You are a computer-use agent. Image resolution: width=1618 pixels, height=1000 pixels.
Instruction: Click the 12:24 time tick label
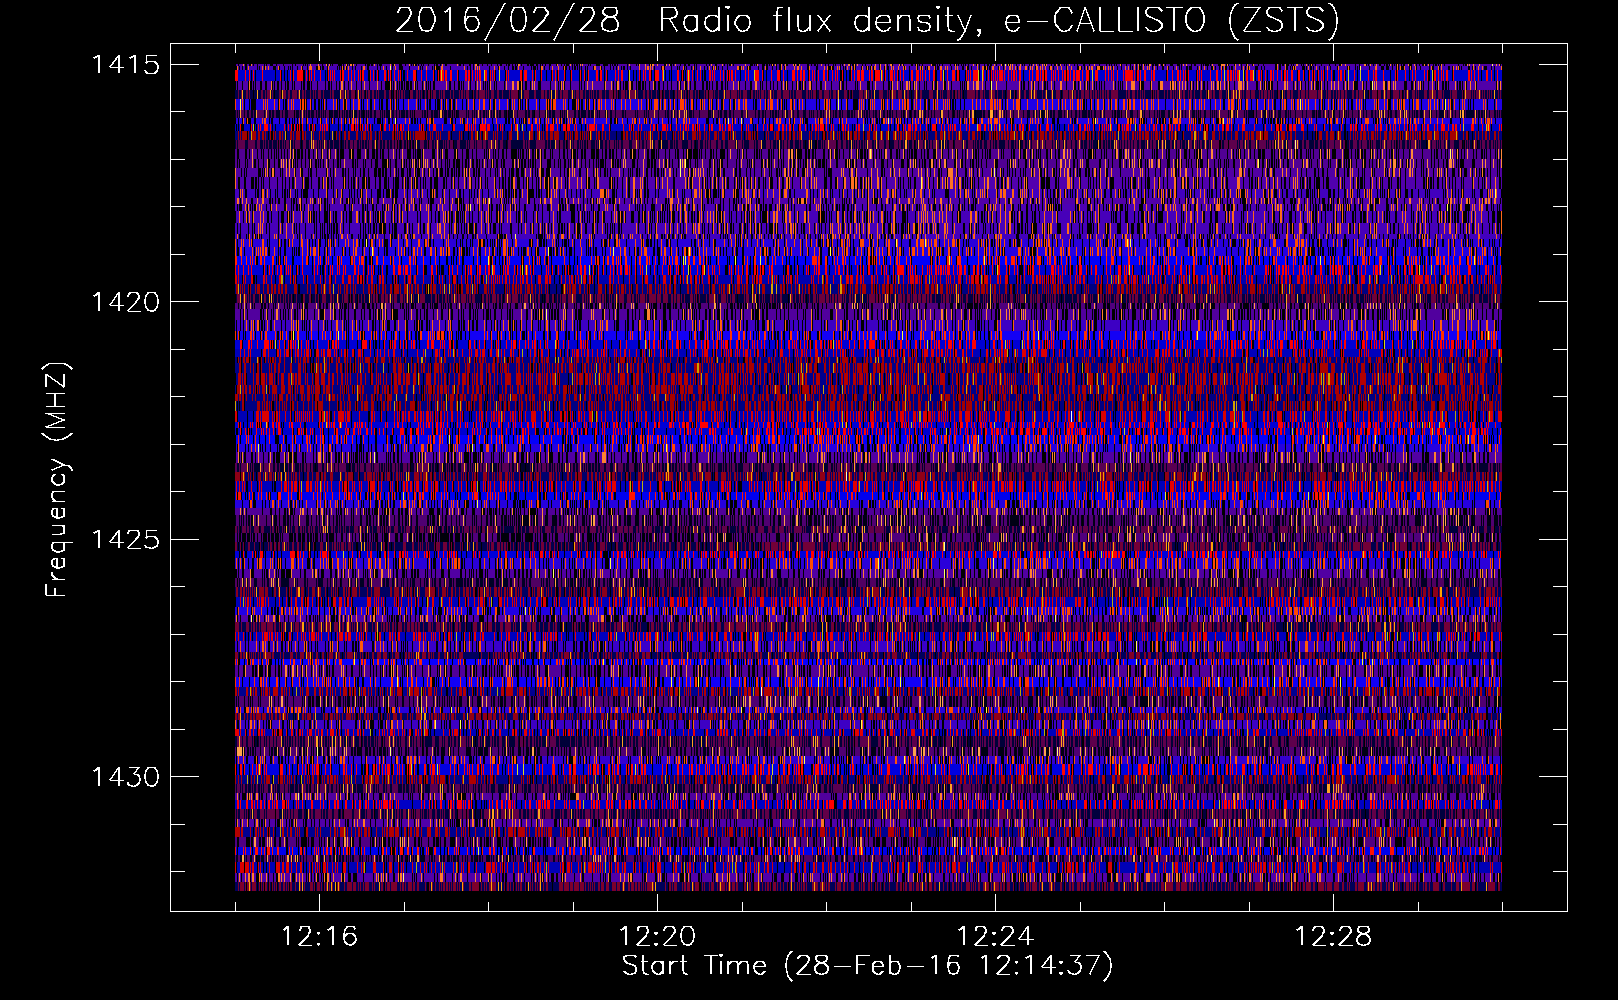pos(995,937)
